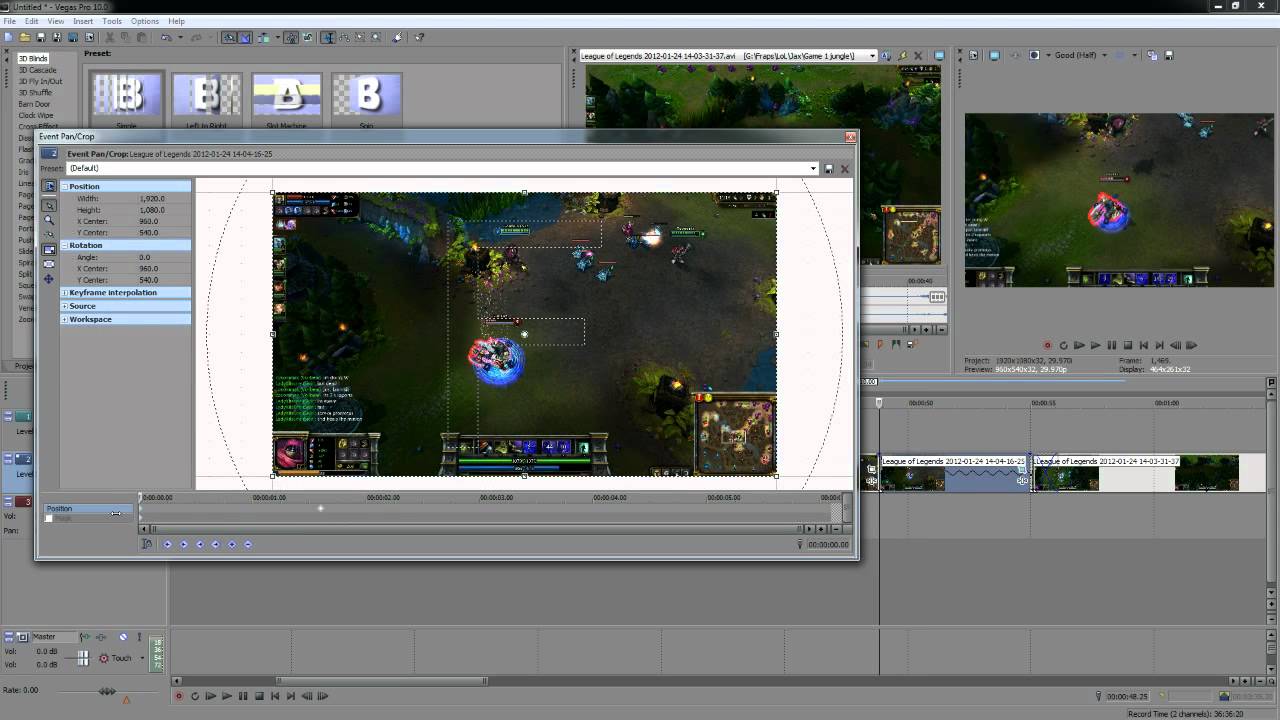1280x720 pixels.
Task: Open the Options menu
Action: [145, 21]
